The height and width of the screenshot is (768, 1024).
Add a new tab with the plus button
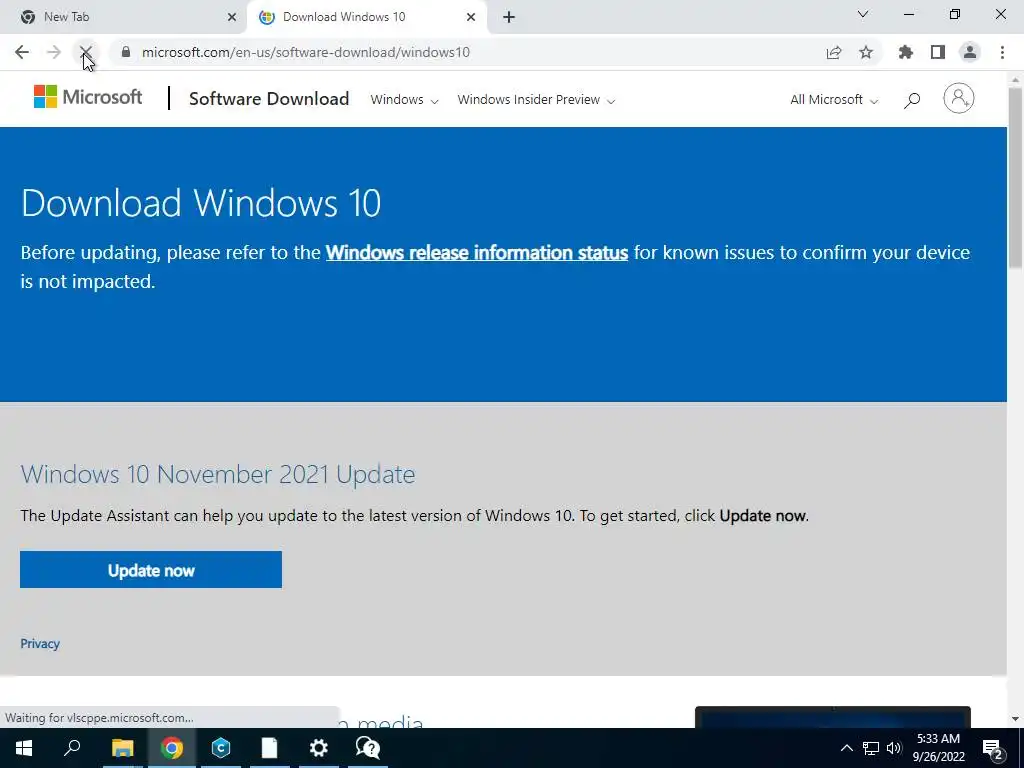(509, 17)
